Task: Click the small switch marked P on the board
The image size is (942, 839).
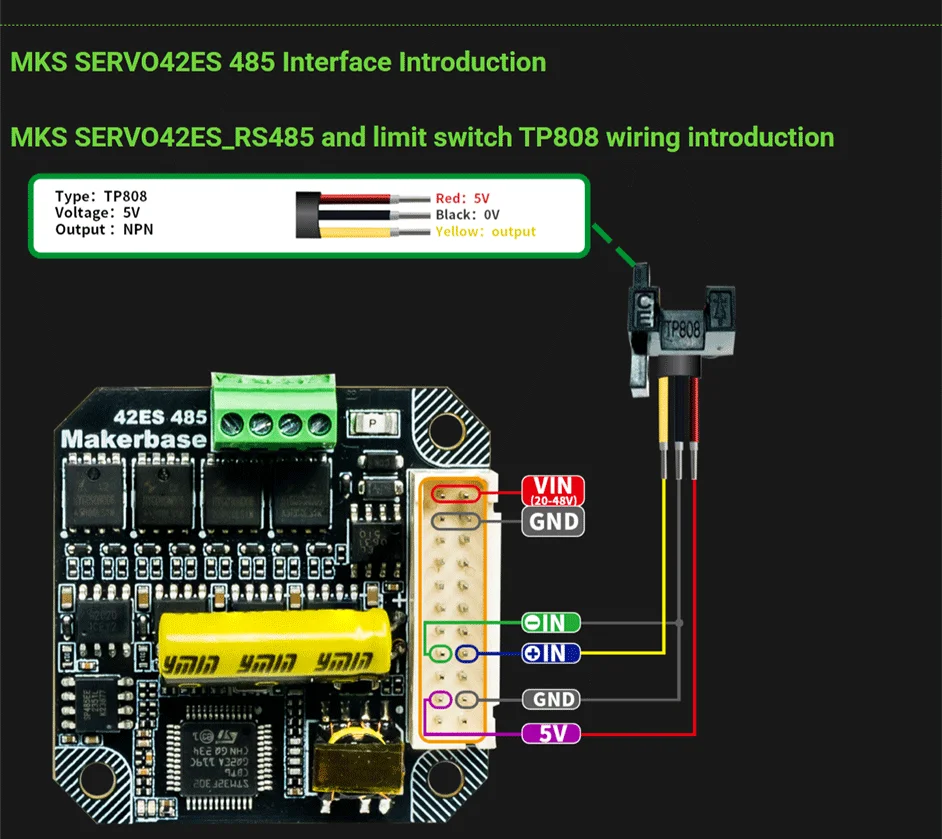Action: tap(372, 423)
